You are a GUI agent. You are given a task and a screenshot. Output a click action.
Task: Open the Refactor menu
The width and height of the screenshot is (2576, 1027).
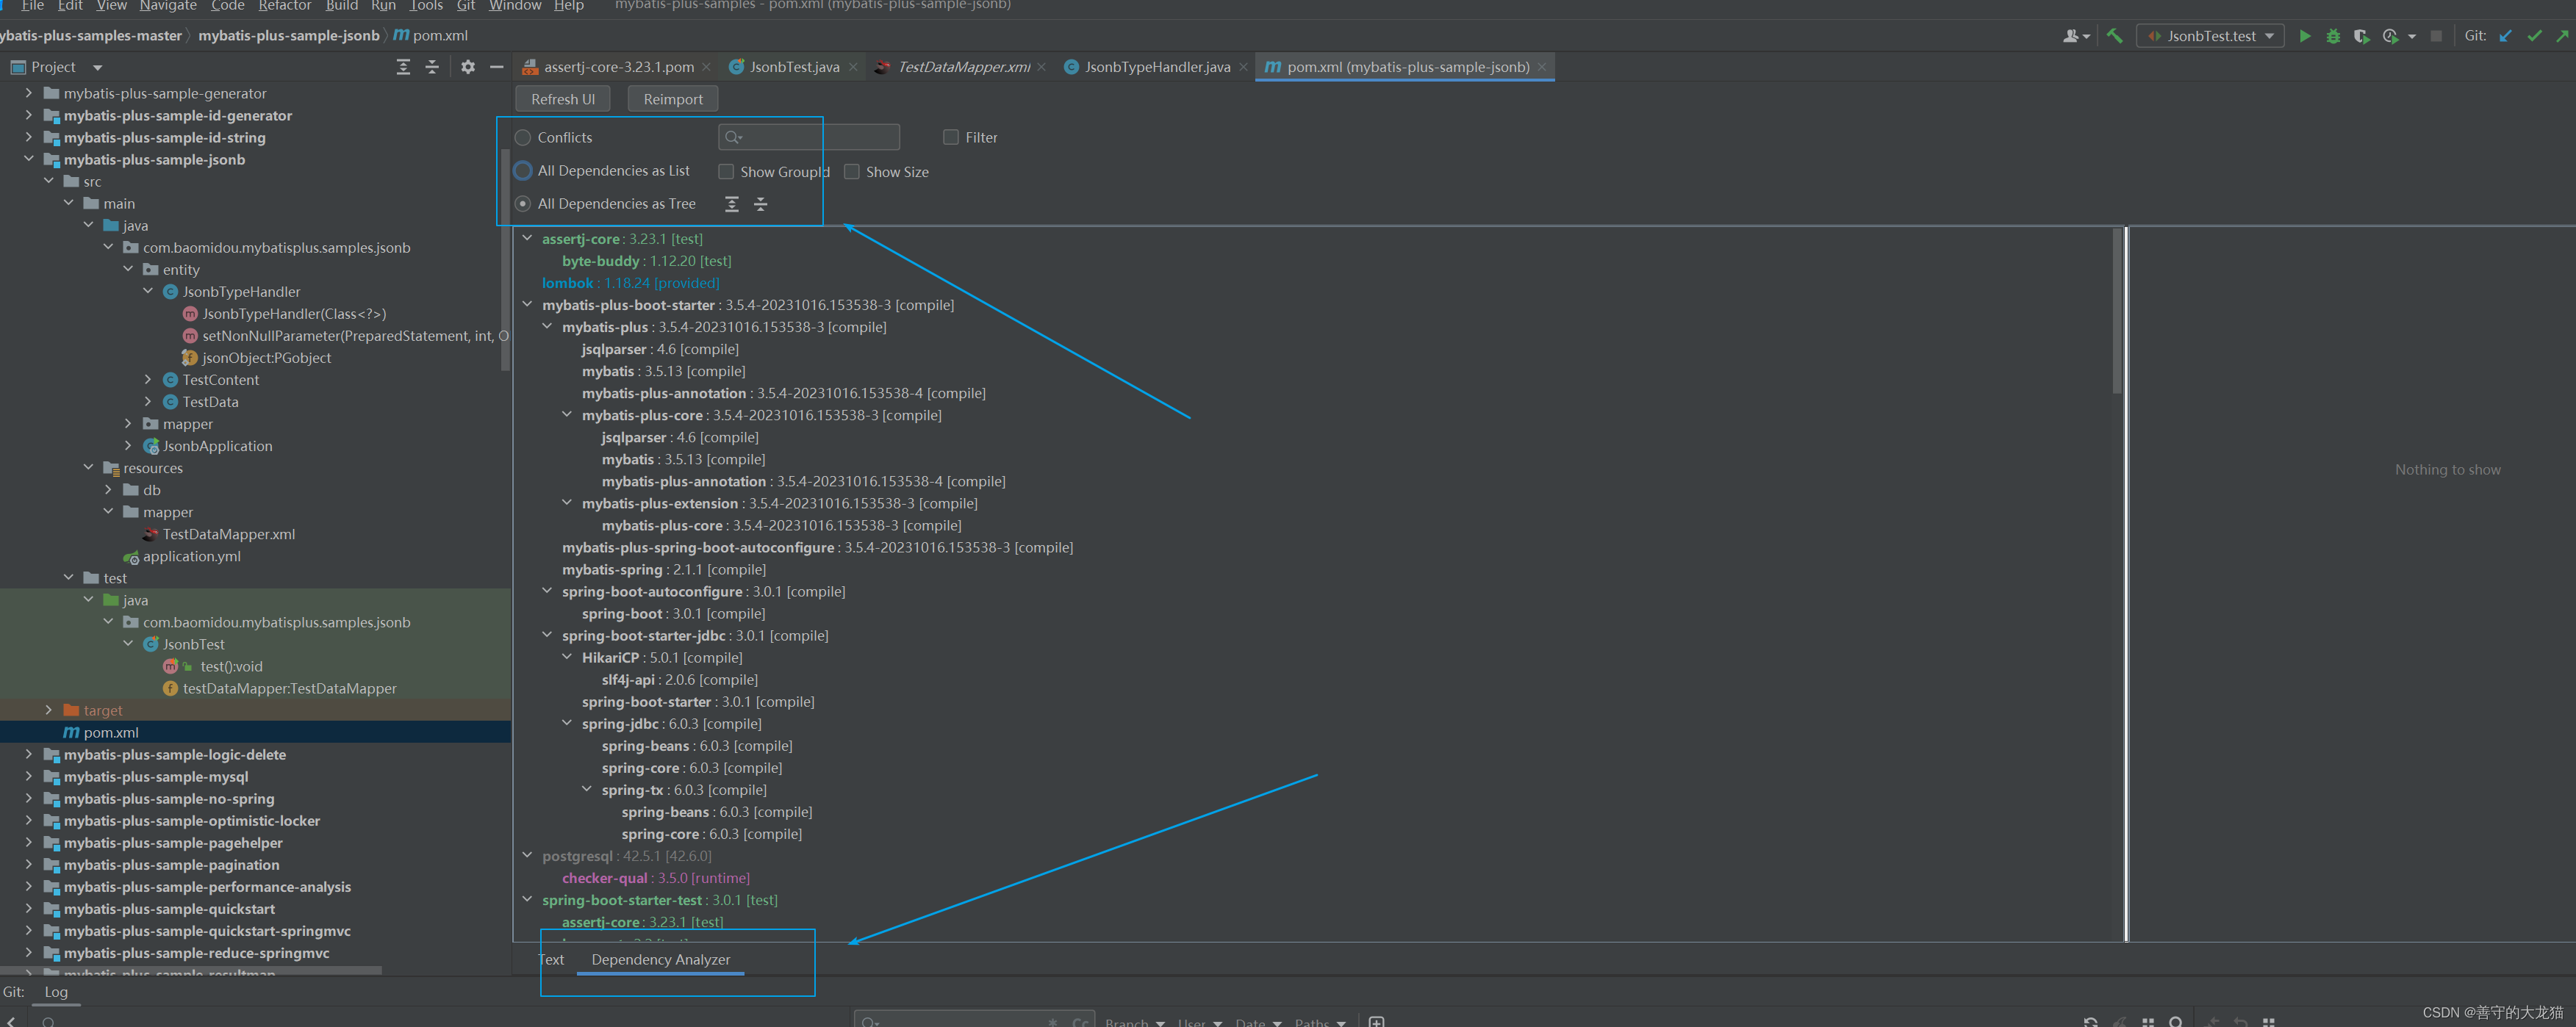tap(284, 6)
